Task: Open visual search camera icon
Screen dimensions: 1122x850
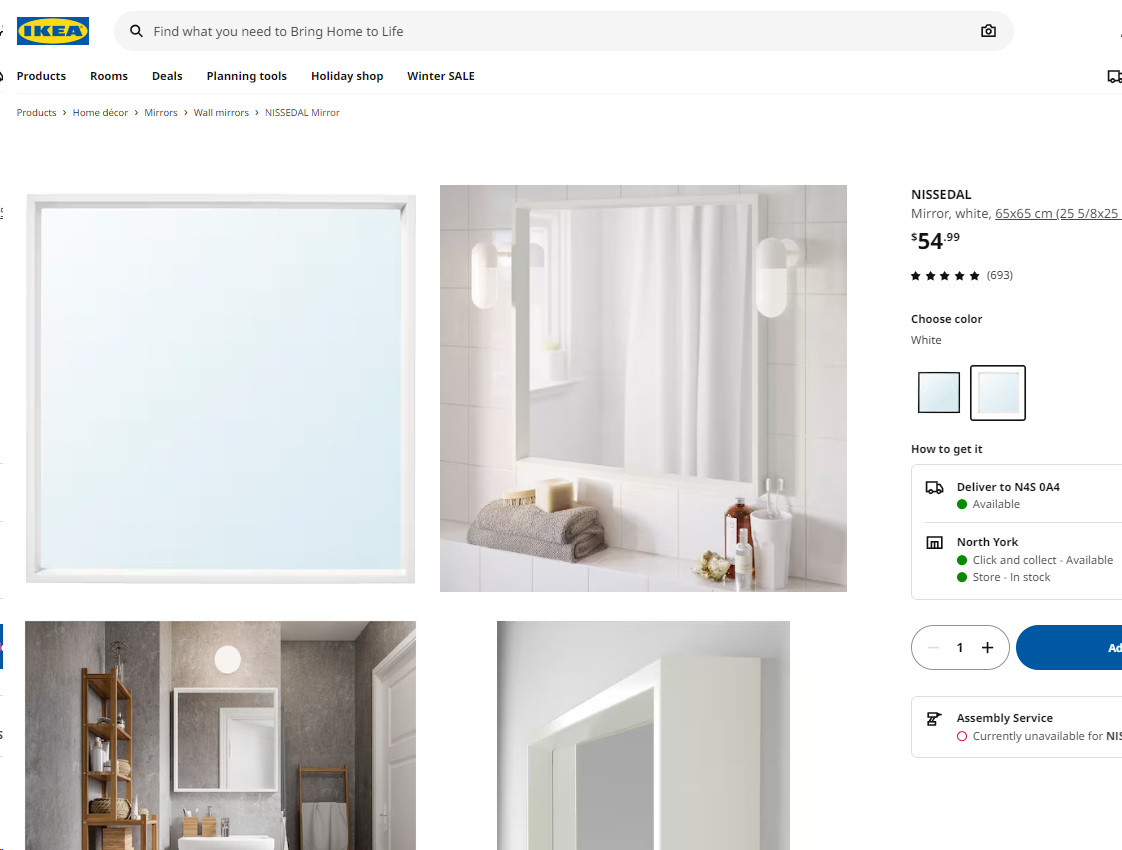Action: pyautogui.click(x=988, y=31)
